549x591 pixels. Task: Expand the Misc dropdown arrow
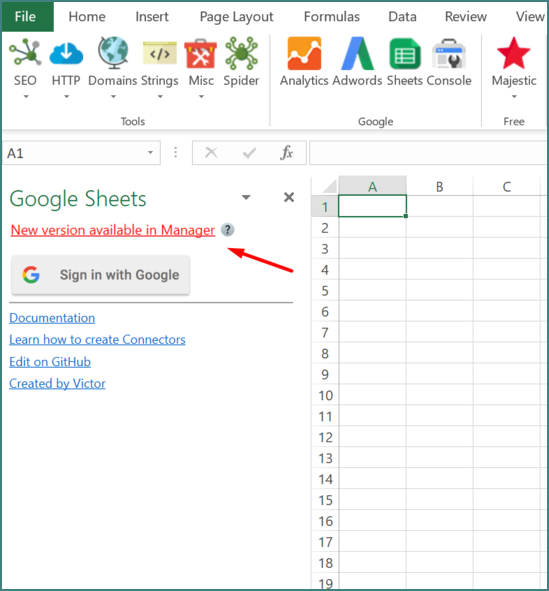coord(201,97)
